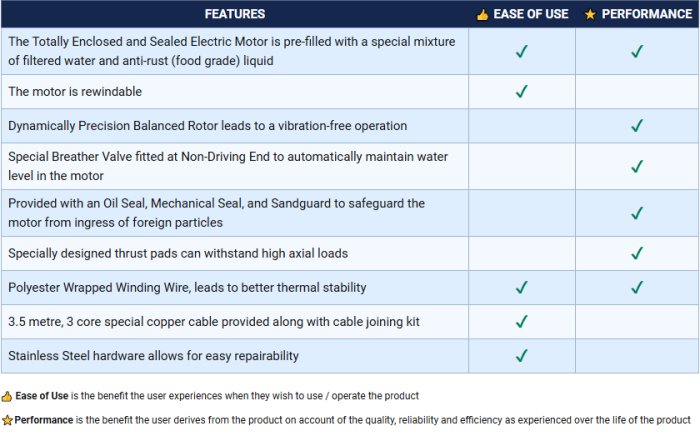This screenshot has height=436, width=700.
Task: Click the Performance checkmark for Polyester Winding Wire row
Action: coord(637,287)
